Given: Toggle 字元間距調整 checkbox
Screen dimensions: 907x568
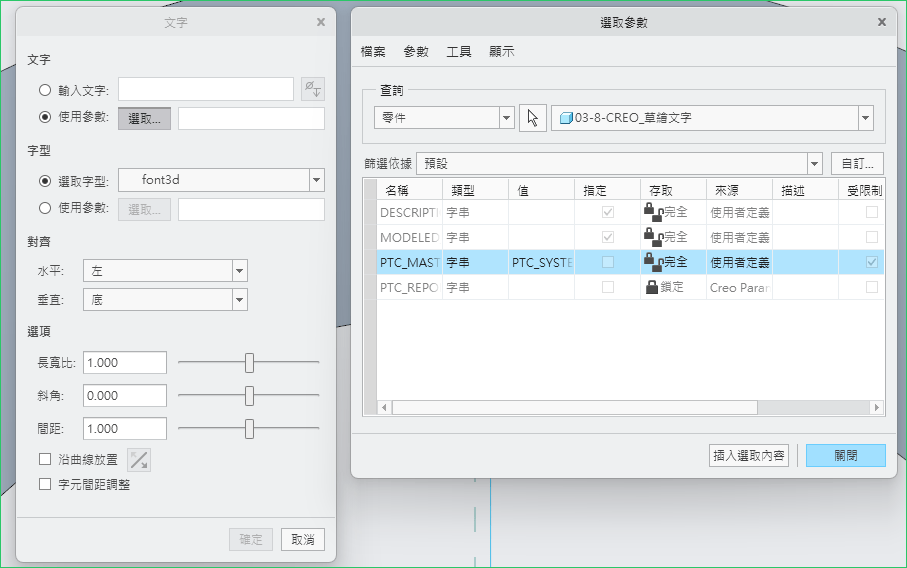Looking at the screenshot, I should (x=45, y=485).
